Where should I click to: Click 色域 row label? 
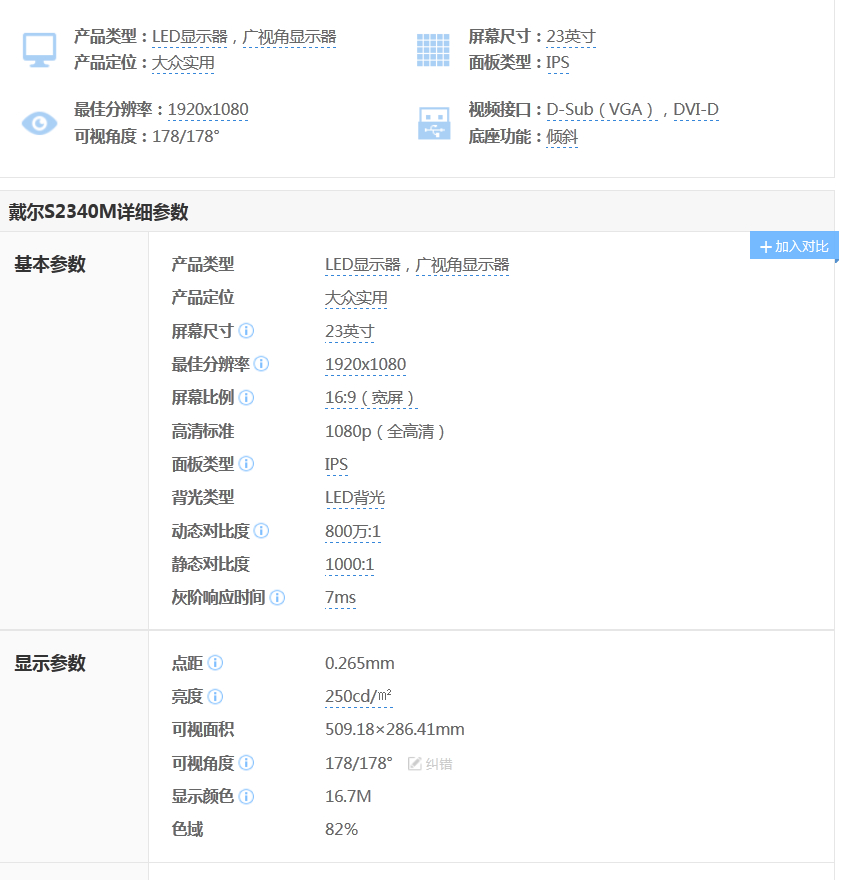tap(187, 829)
